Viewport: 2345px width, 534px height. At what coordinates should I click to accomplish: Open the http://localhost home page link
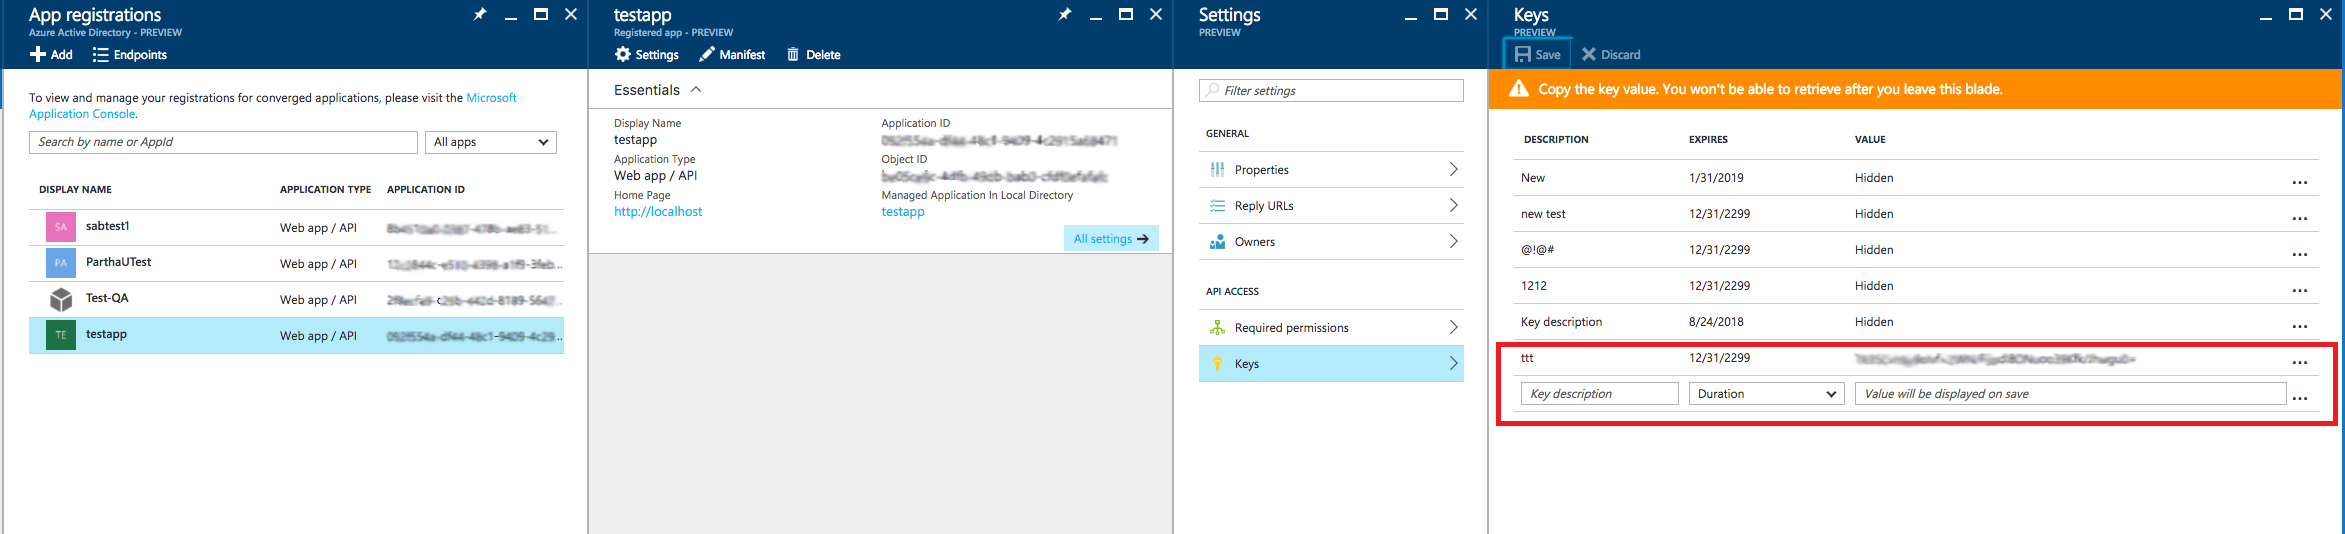[658, 212]
